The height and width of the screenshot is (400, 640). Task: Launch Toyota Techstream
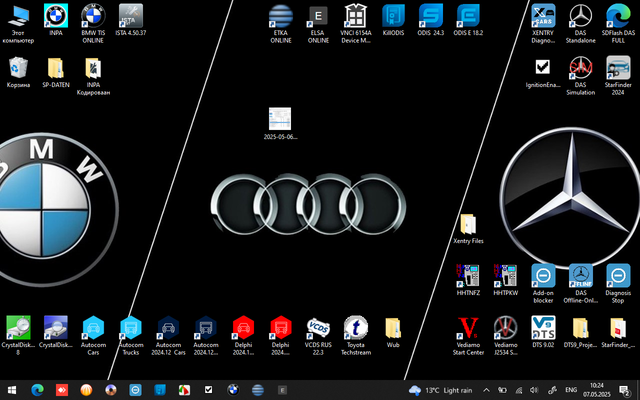point(356,336)
